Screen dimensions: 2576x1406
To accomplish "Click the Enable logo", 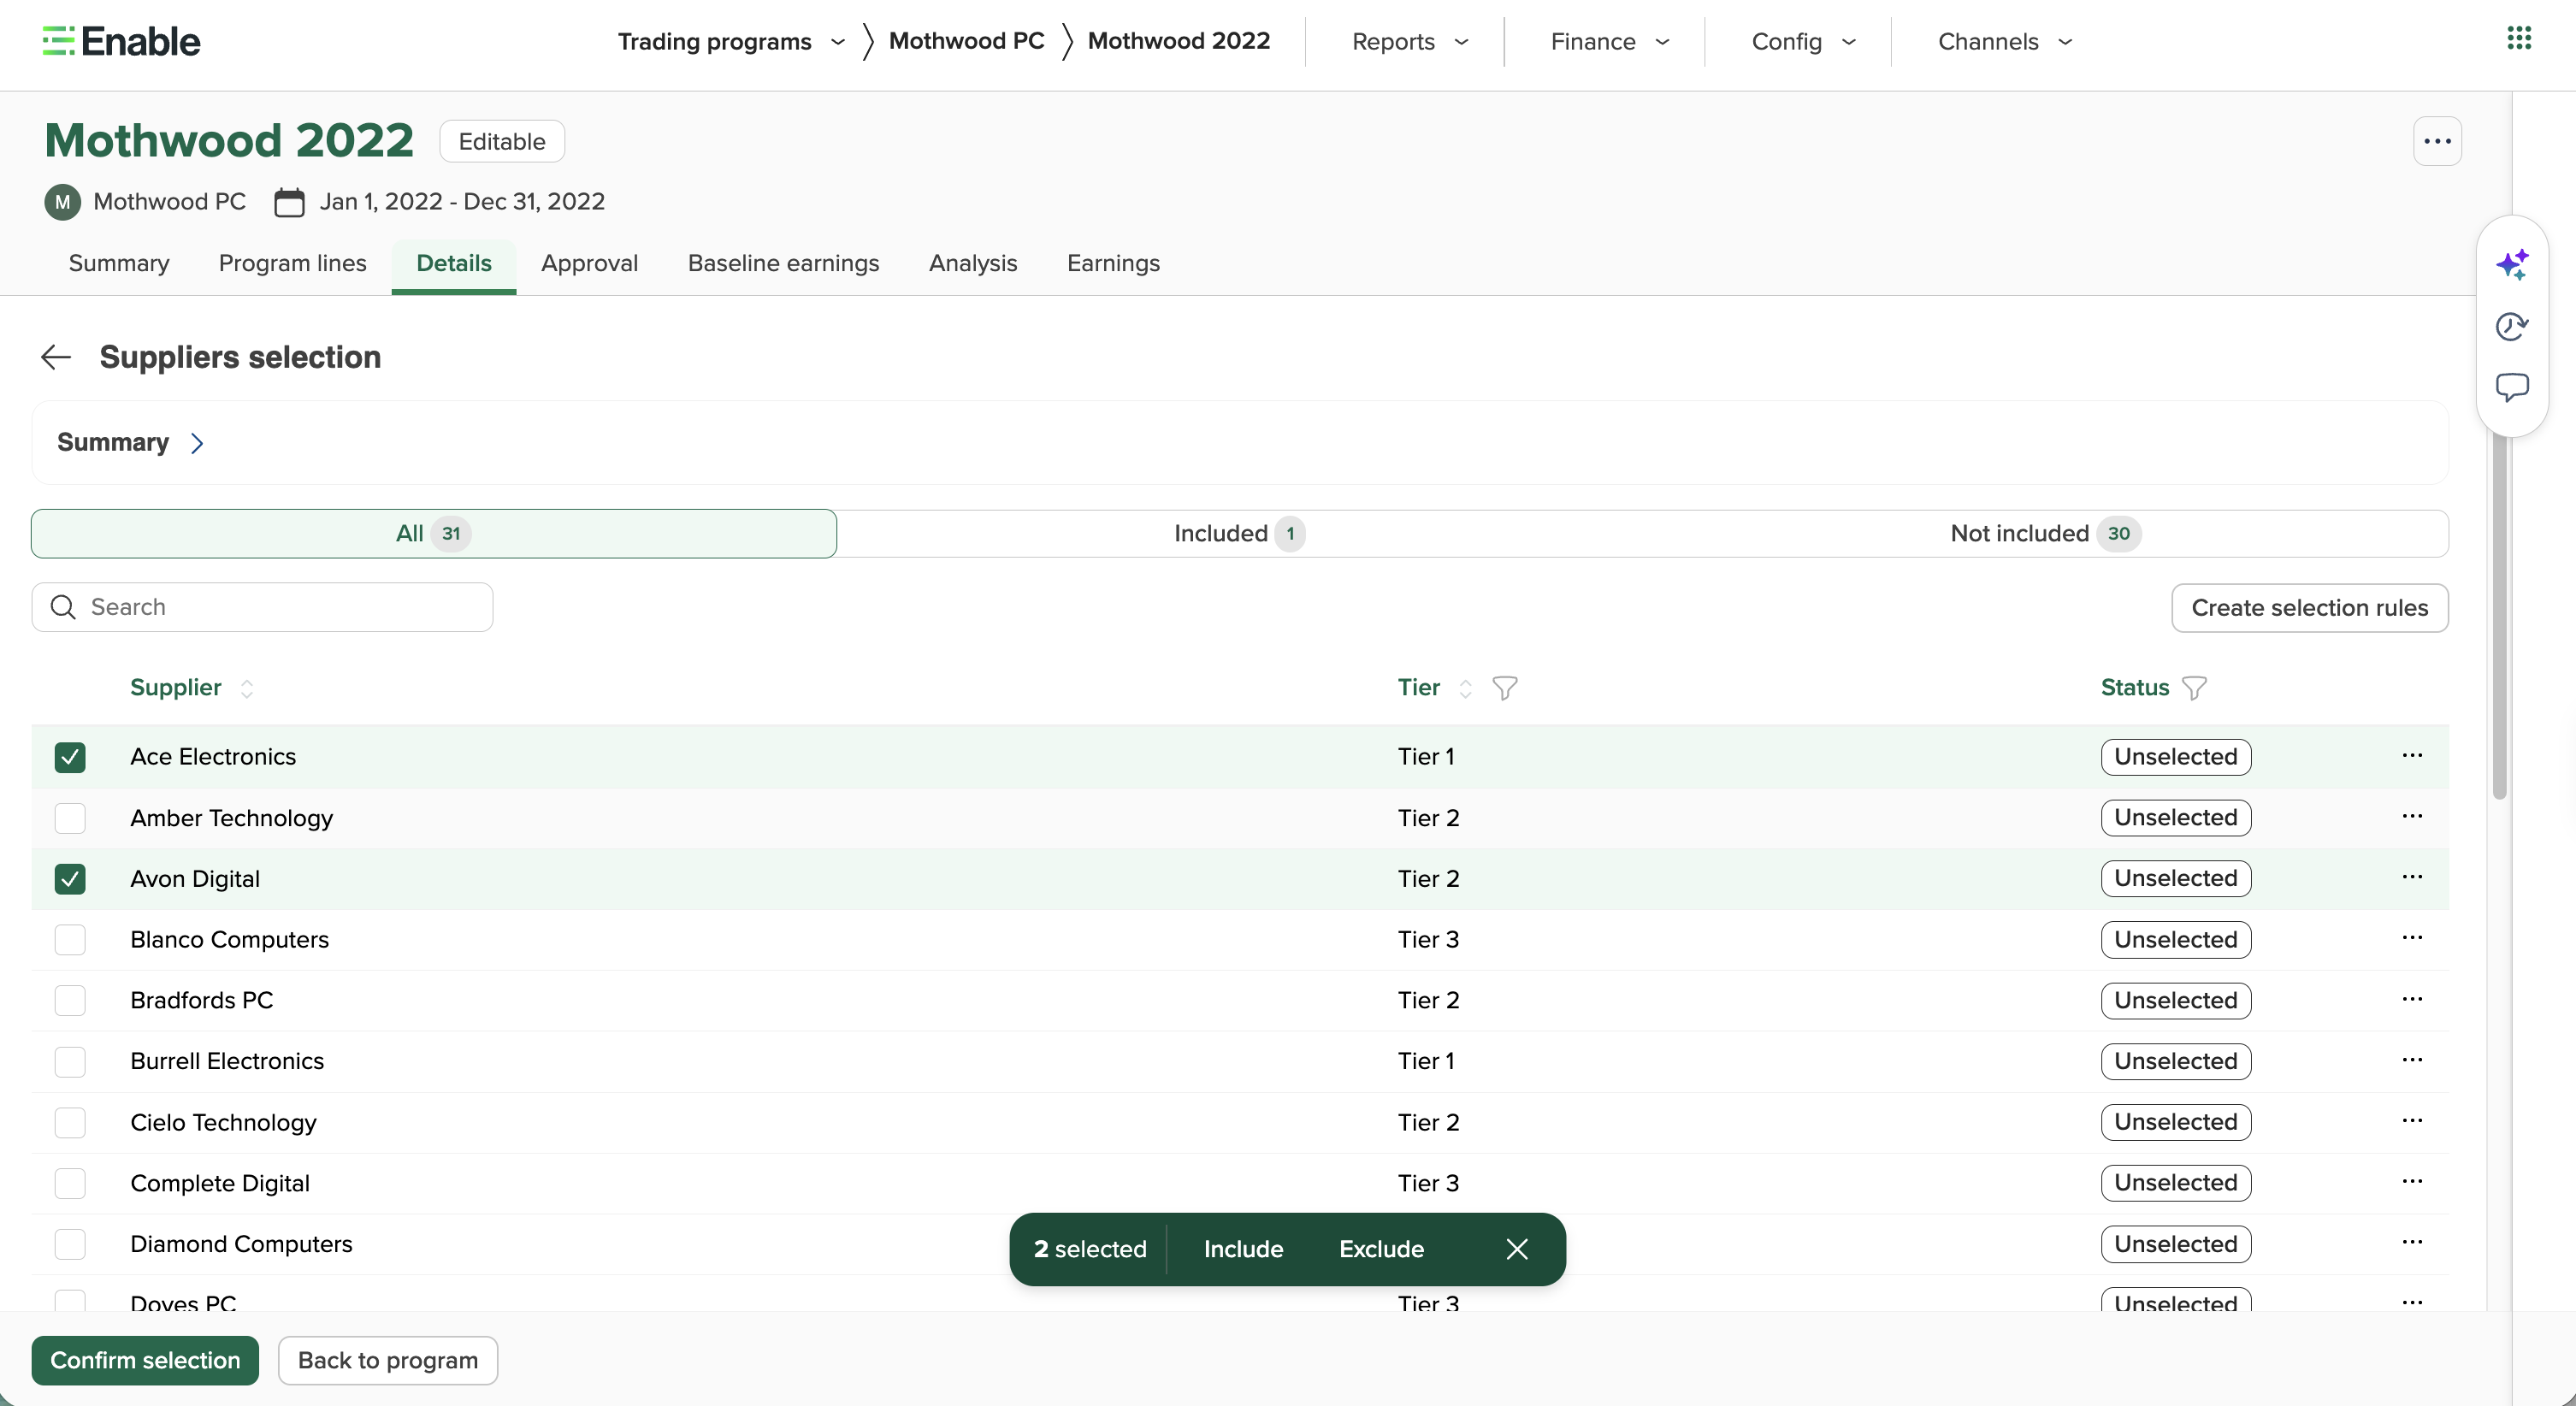I will tap(121, 41).
